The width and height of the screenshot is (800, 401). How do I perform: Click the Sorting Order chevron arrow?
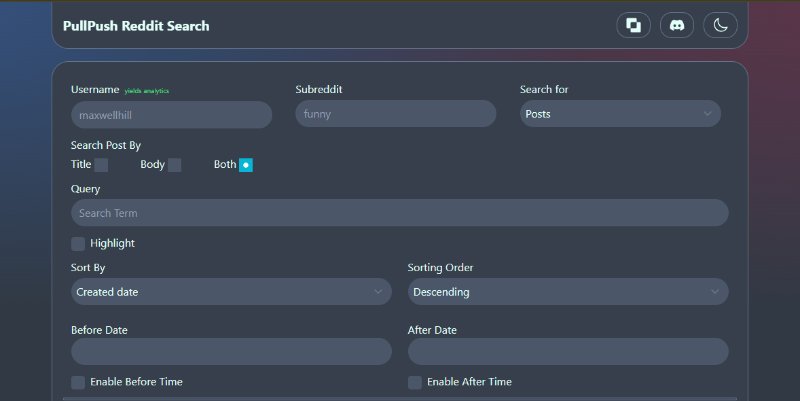[x=714, y=292]
